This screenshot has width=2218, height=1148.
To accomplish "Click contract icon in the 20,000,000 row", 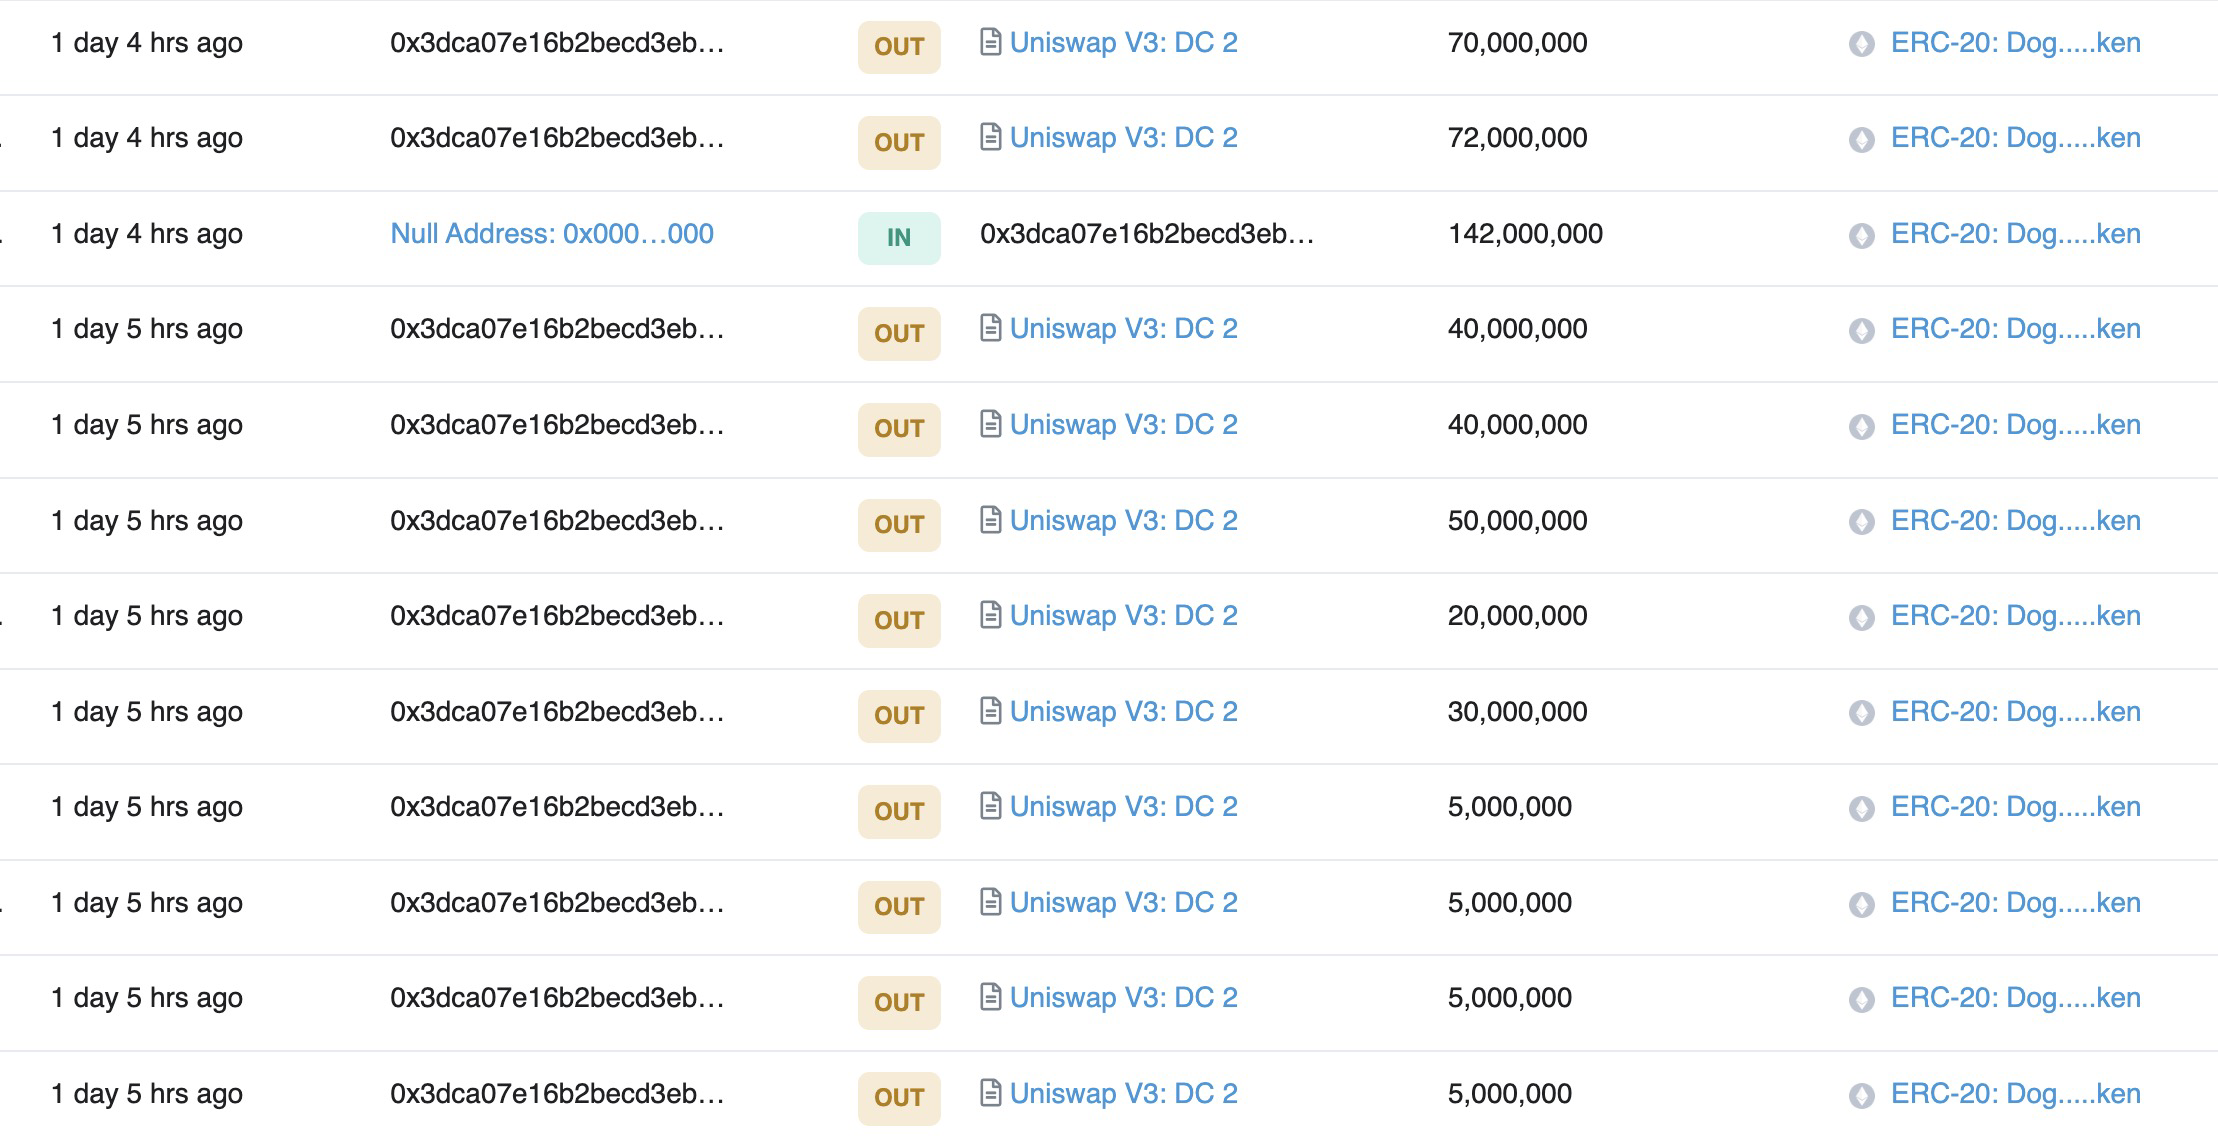I will point(990,615).
